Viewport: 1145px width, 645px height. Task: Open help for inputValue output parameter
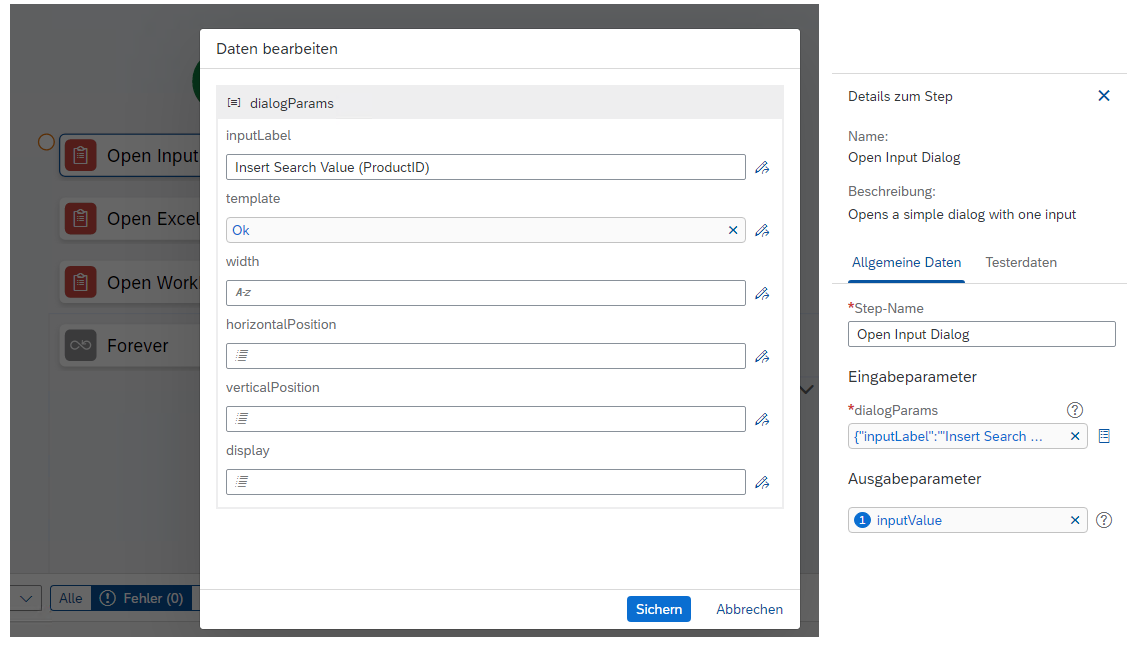tap(1104, 520)
